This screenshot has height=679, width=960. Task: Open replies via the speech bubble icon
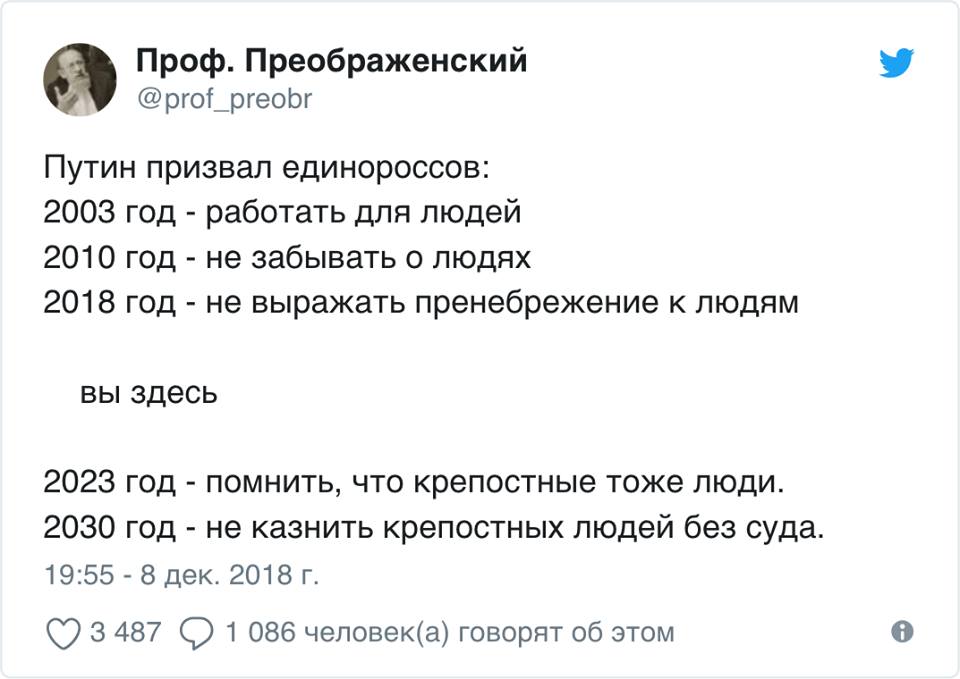(197, 633)
